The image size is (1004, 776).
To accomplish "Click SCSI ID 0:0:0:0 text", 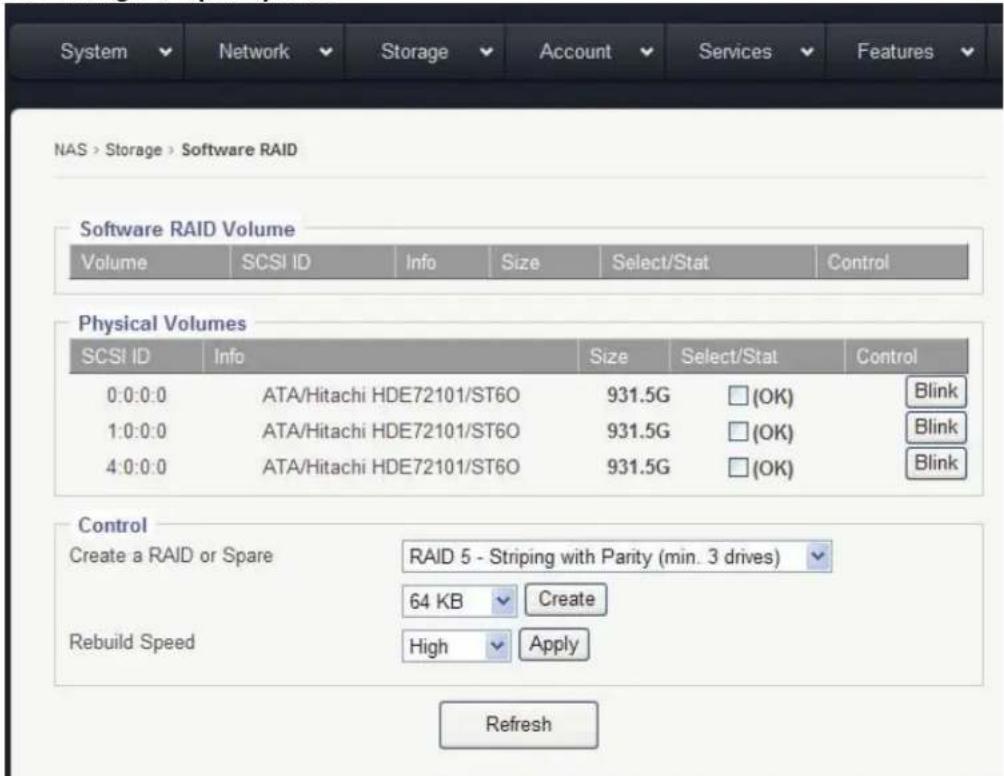I will [136, 396].
